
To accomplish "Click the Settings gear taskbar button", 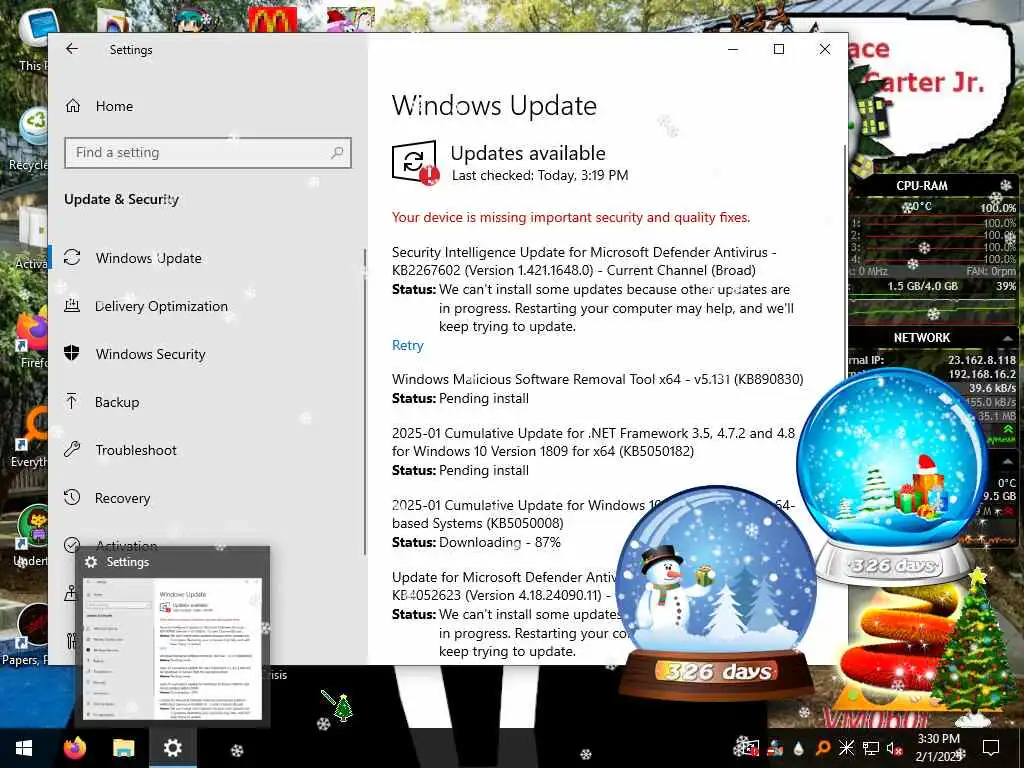I will (x=172, y=748).
